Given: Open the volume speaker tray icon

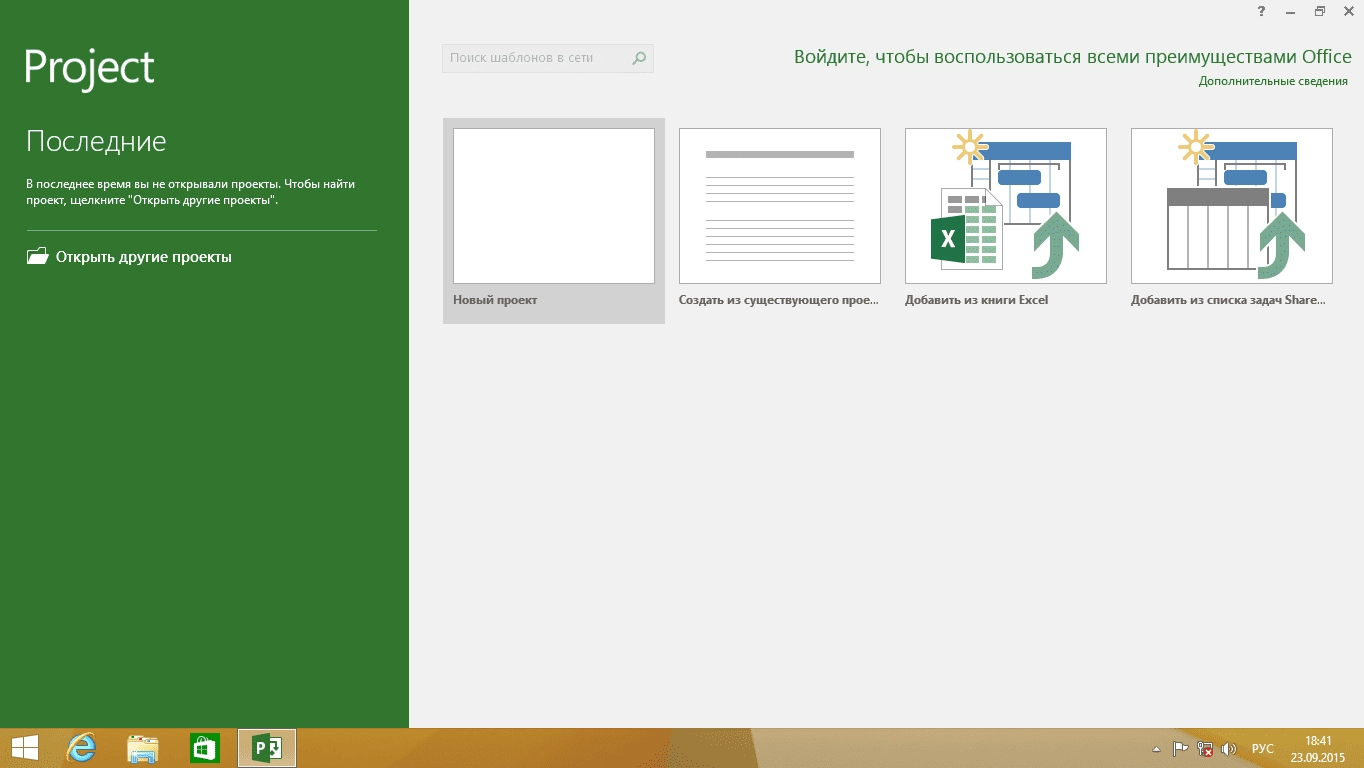Looking at the screenshot, I should (x=1229, y=748).
